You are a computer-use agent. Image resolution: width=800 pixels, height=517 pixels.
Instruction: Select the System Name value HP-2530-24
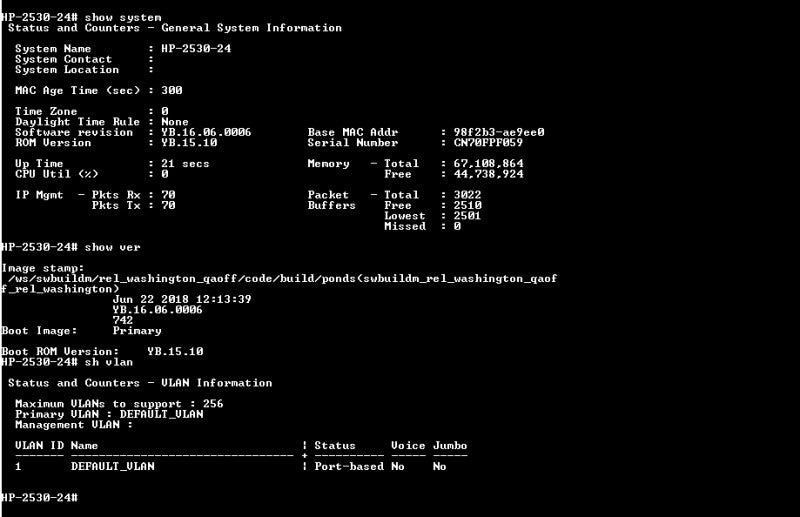196,48
